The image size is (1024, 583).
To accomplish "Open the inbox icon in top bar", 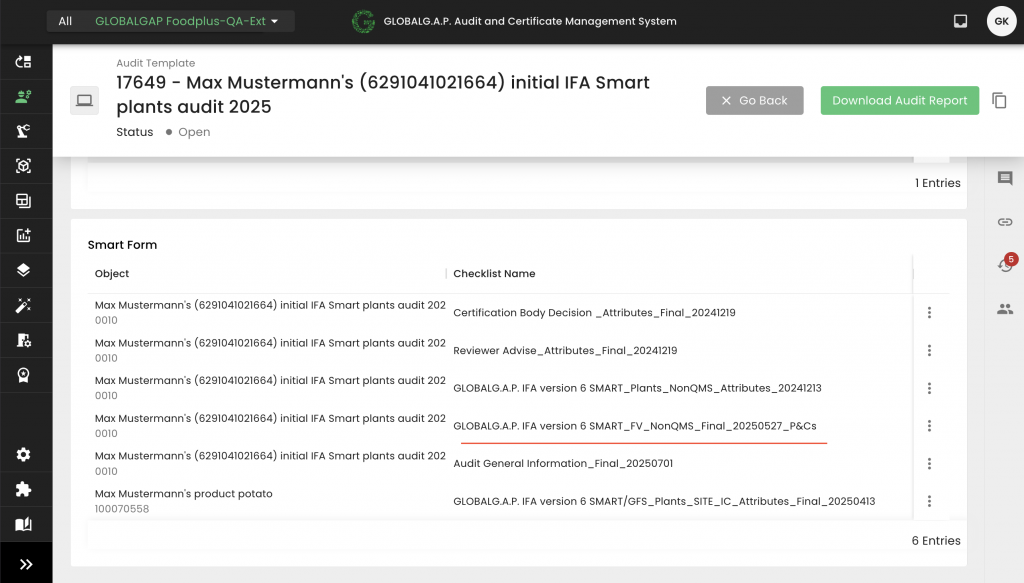I will [x=960, y=21].
